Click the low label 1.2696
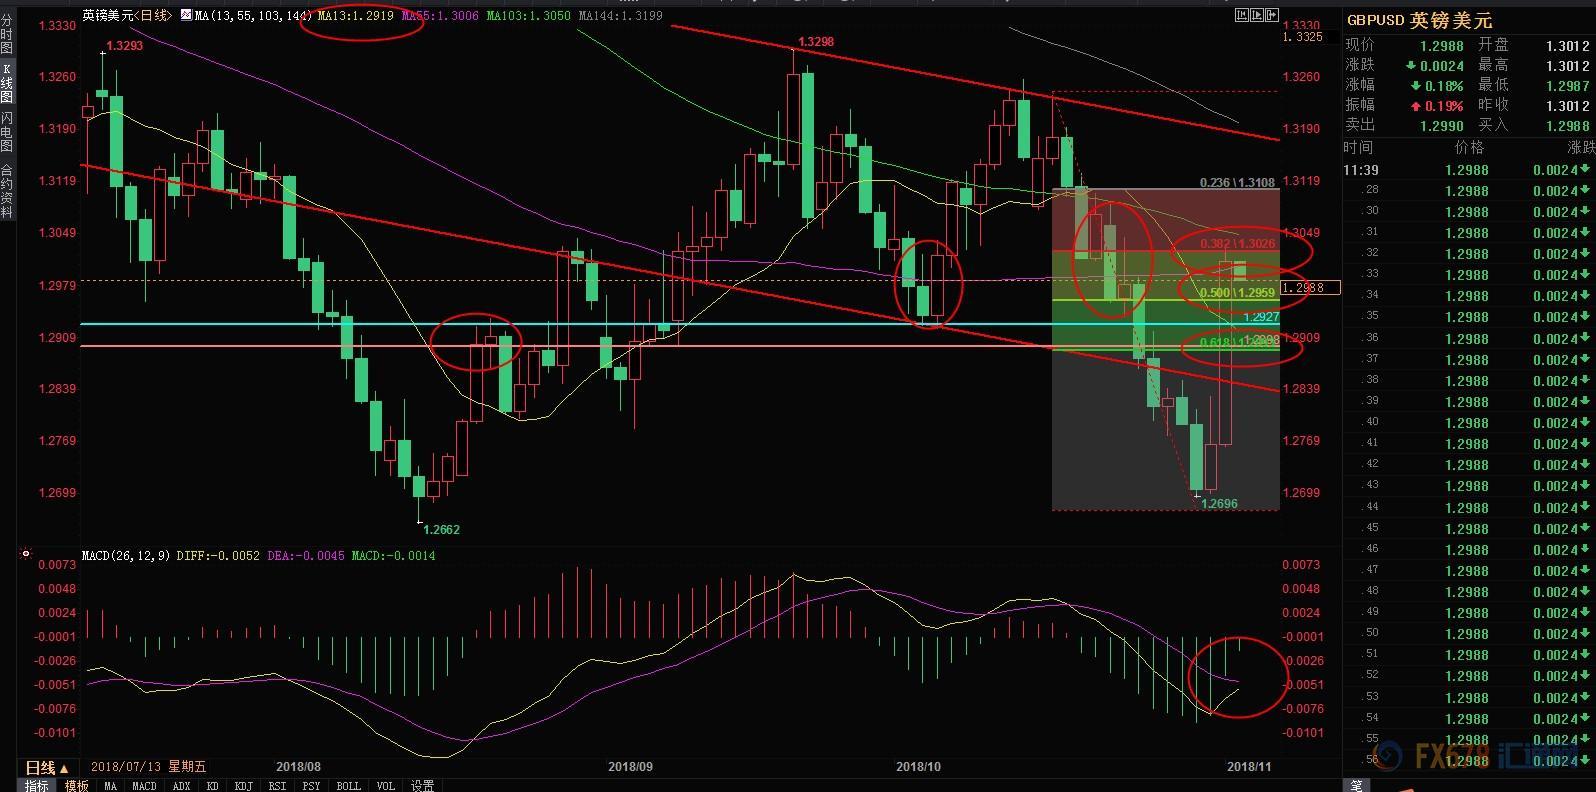1596x792 pixels. click(x=1219, y=503)
